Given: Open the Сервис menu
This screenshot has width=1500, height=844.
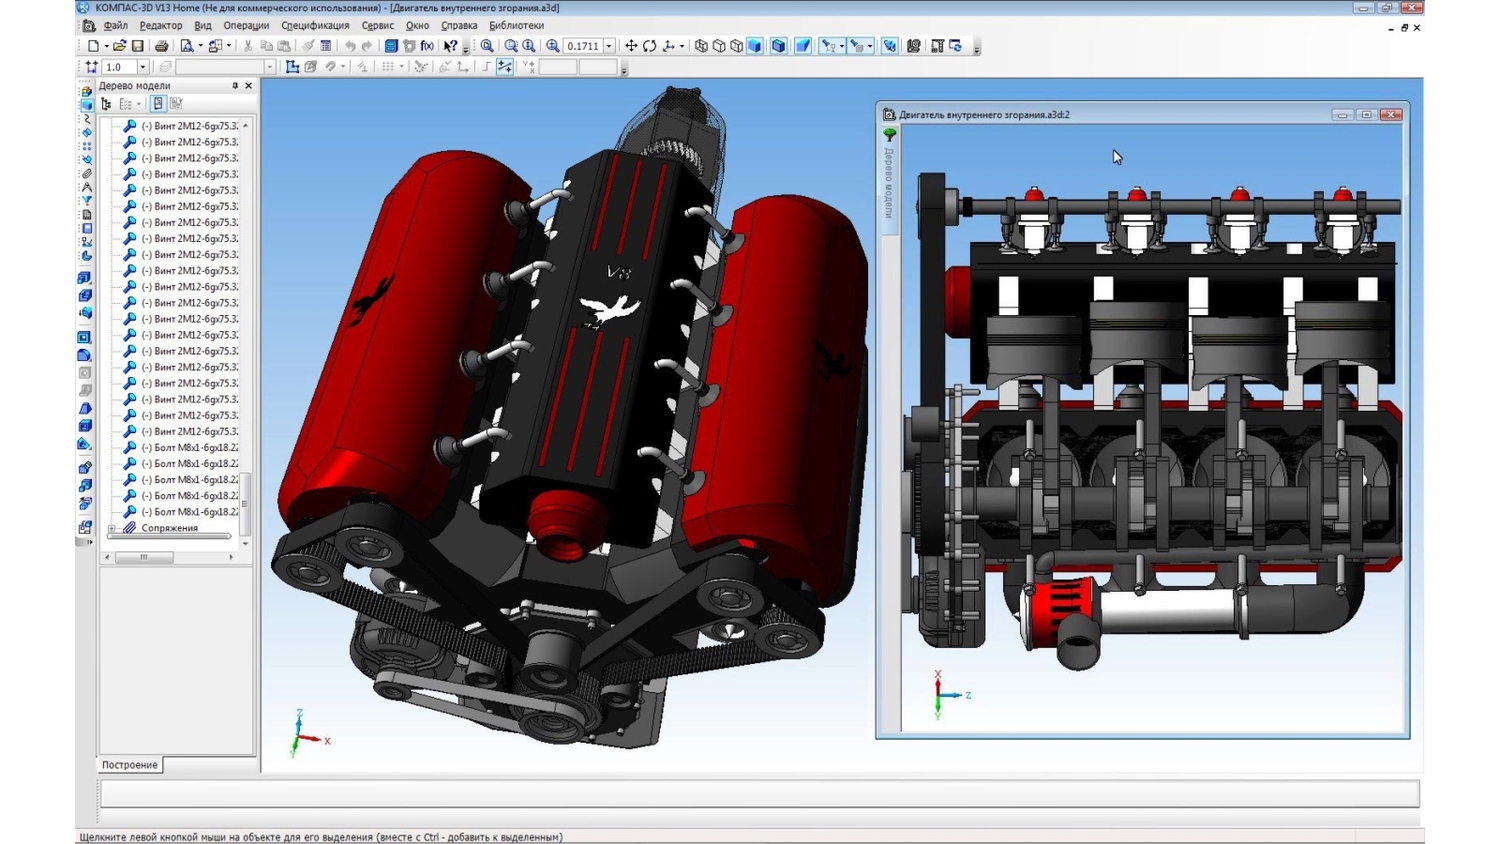Looking at the screenshot, I should click(377, 25).
